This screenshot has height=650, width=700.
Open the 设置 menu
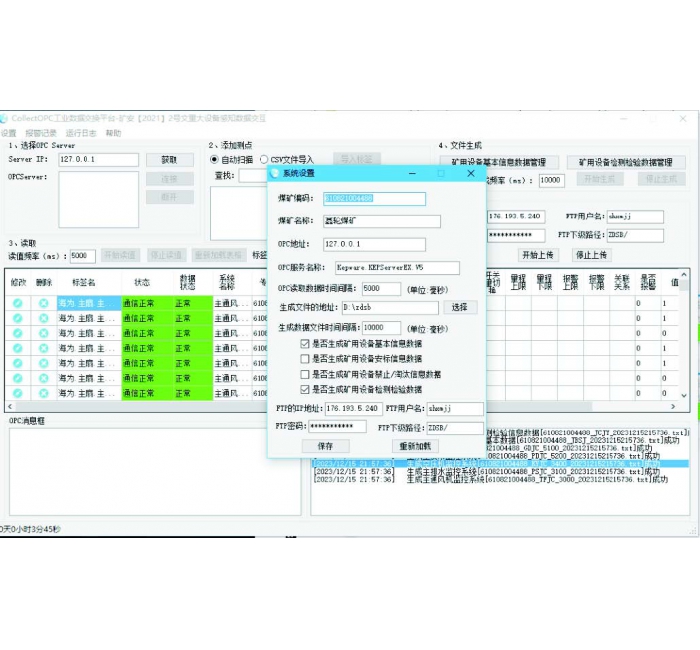click(x=9, y=133)
